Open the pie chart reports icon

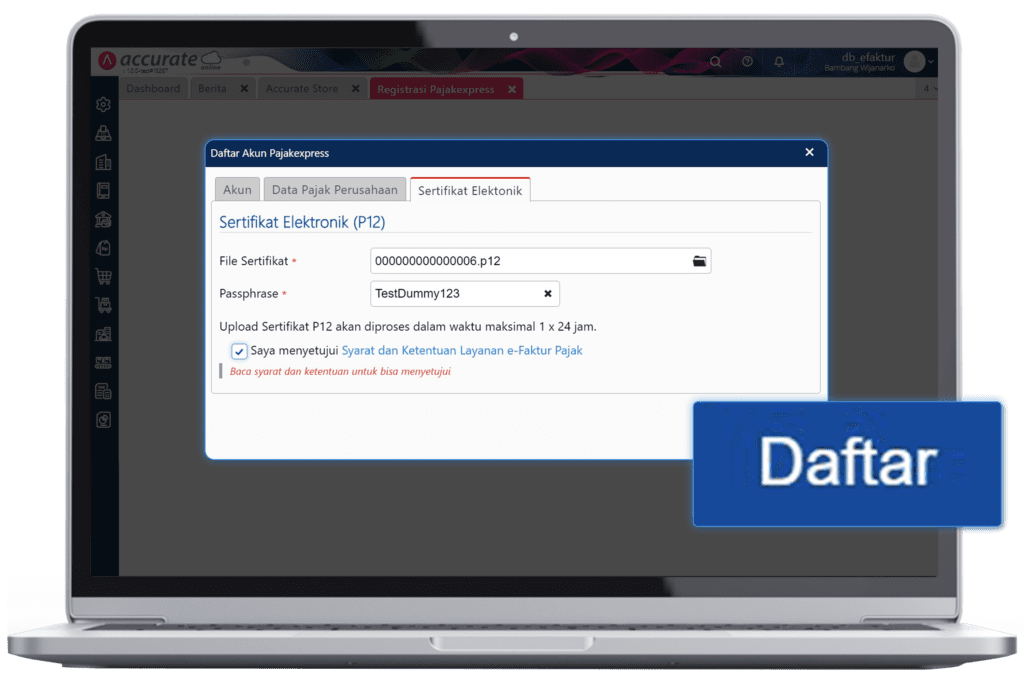103,420
